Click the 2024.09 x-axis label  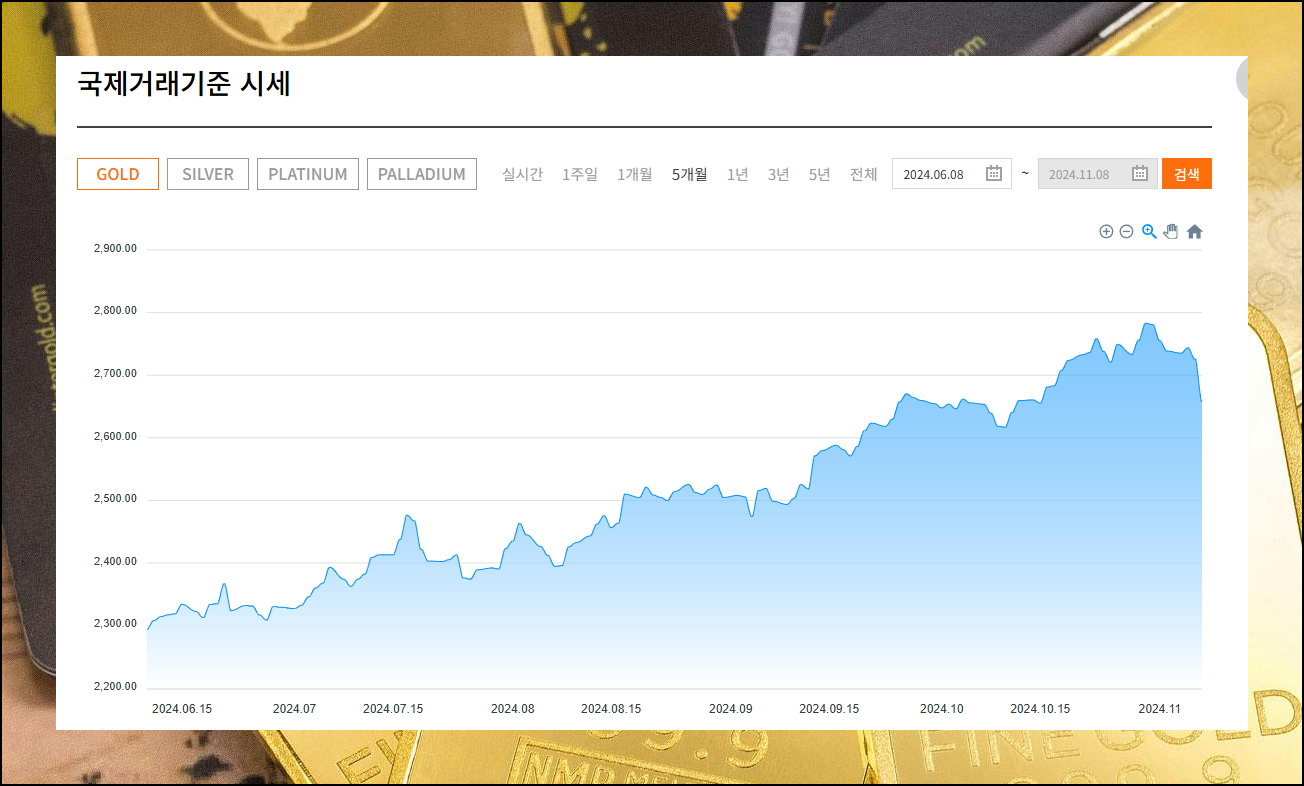point(731,708)
